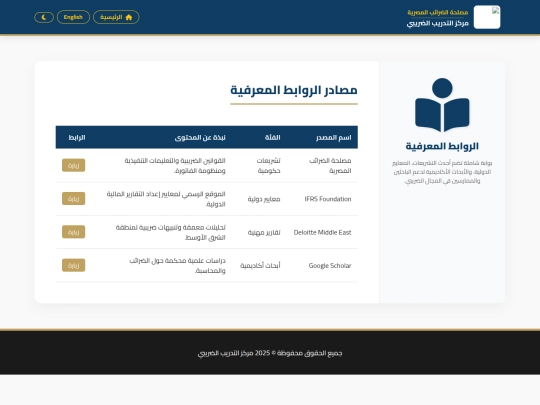Click the نبذة عن المحتوى column header
This screenshot has height=405, width=540.
coord(200,137)
